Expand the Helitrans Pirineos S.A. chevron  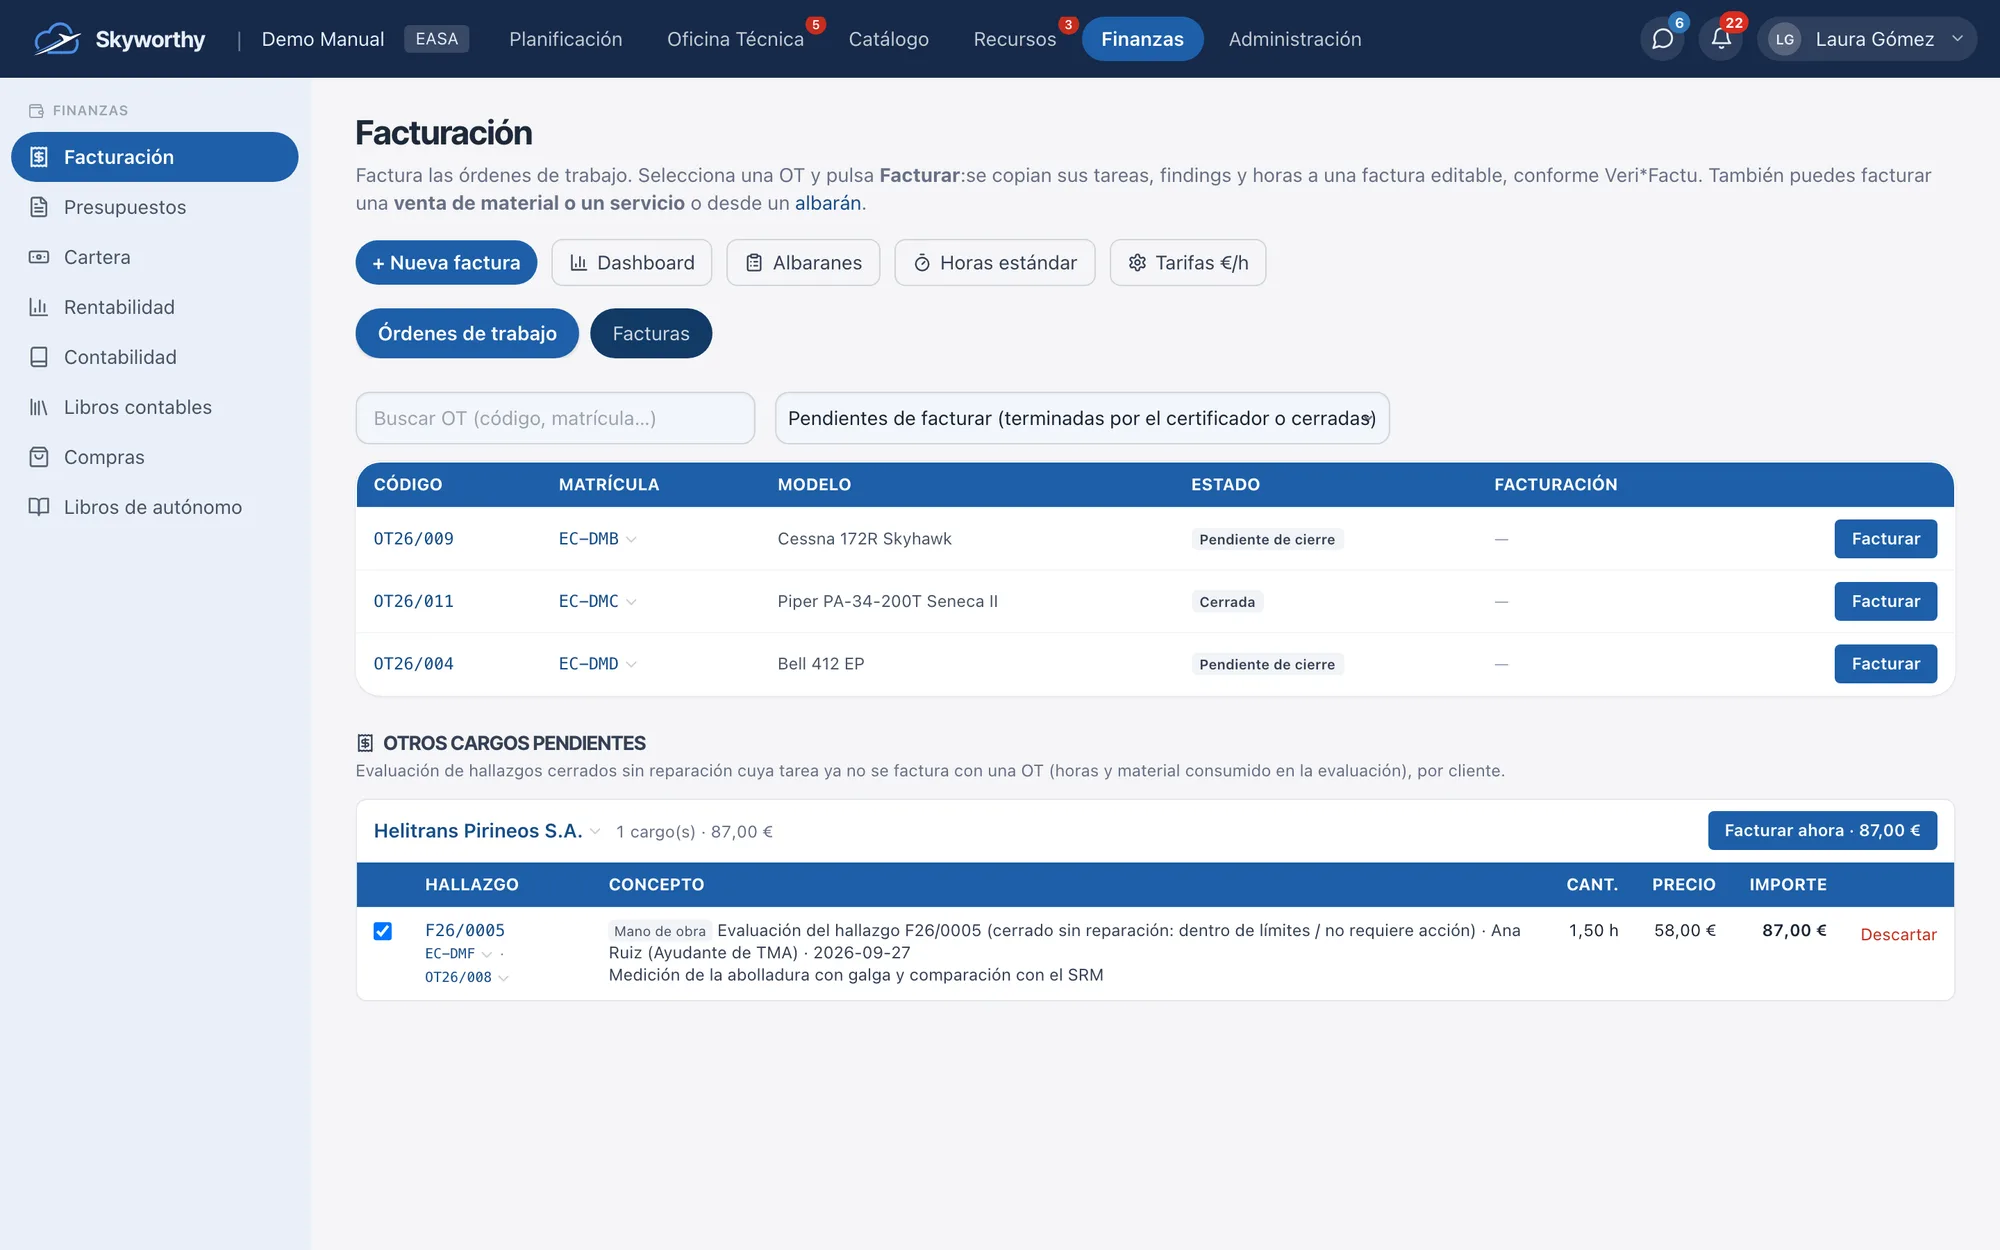[595, 831]
